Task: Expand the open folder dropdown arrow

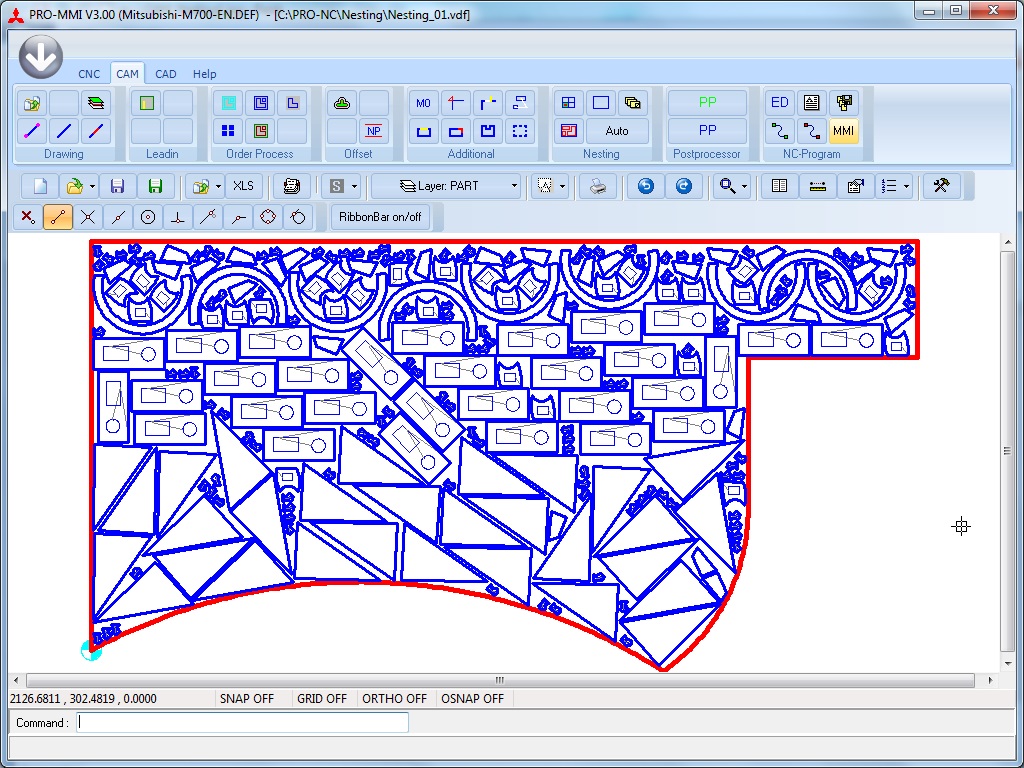Action: coord(92,186)
